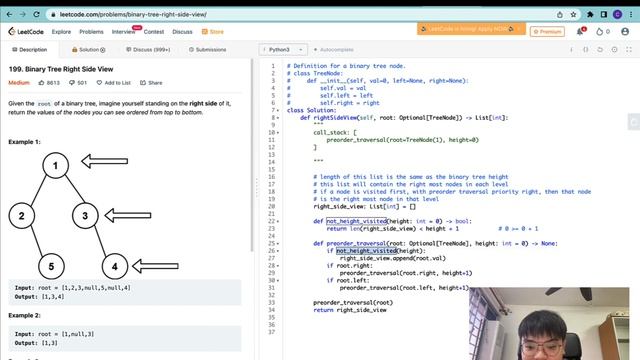Toggle the browser side panel icon
This screenshot has width=640, height=360.
[x=604, y=14]
